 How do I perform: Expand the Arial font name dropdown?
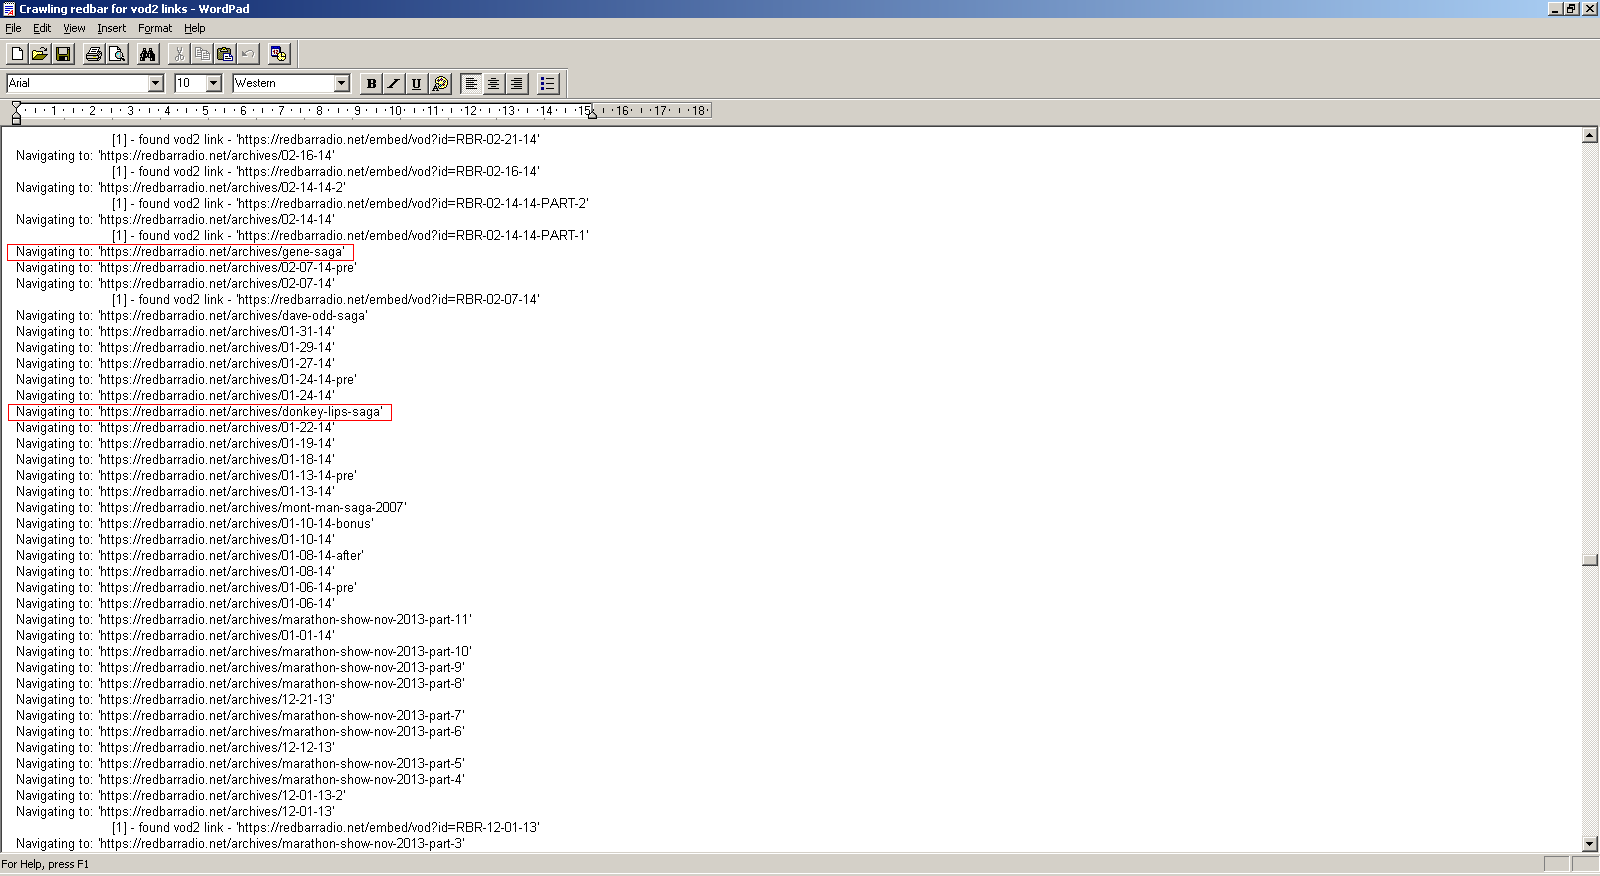pyautogui.click(x=155, y=83)
